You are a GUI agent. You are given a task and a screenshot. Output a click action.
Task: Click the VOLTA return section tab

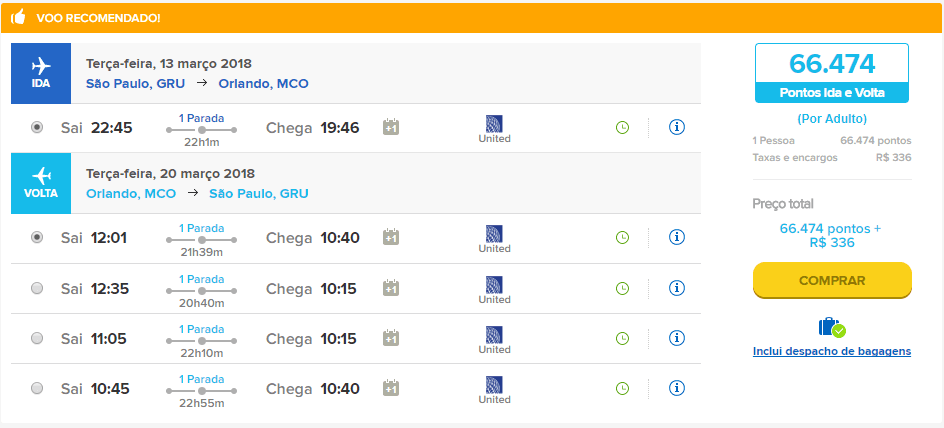[41, 184]
